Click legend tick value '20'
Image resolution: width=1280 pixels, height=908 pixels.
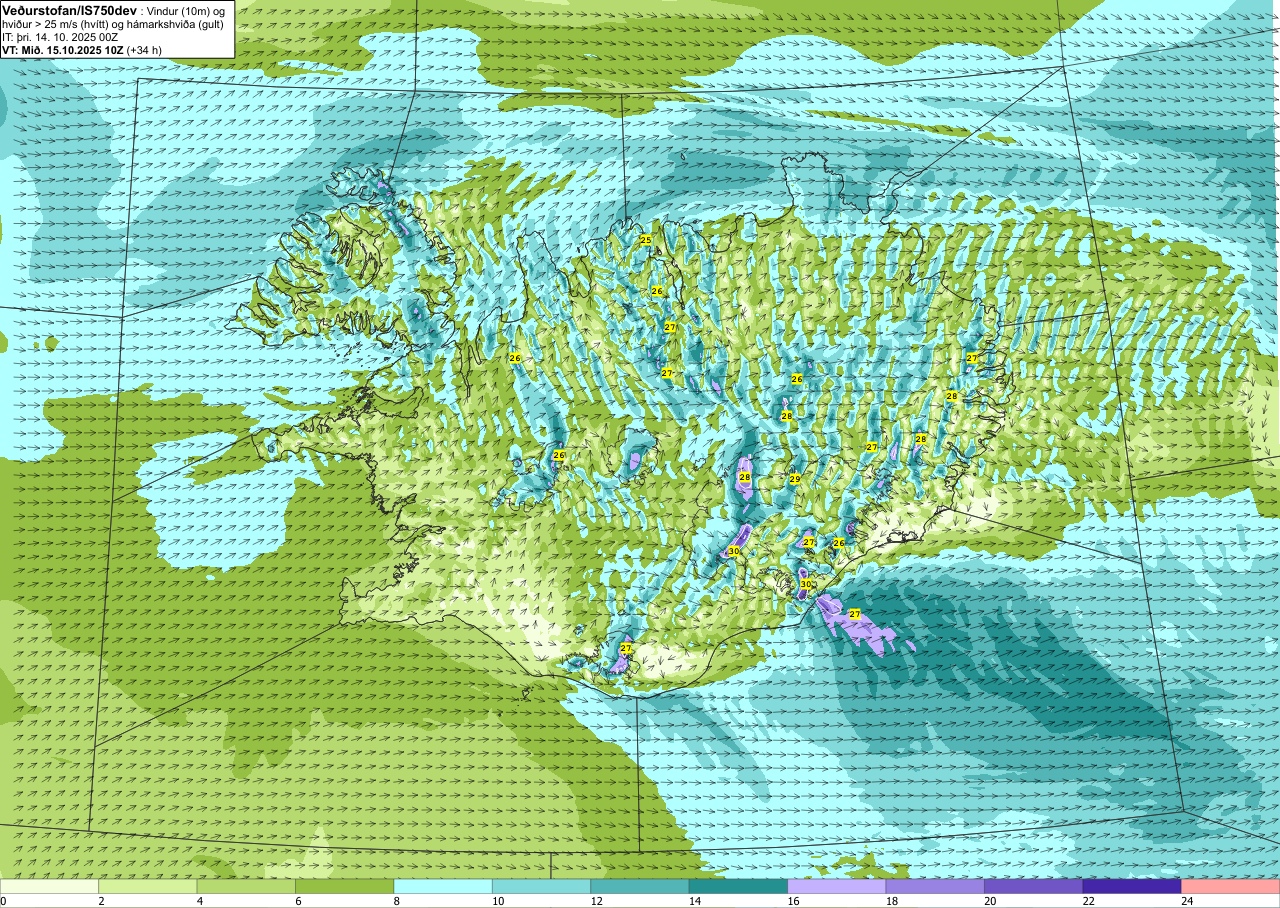pyautogui.click(x=990, y=901)
